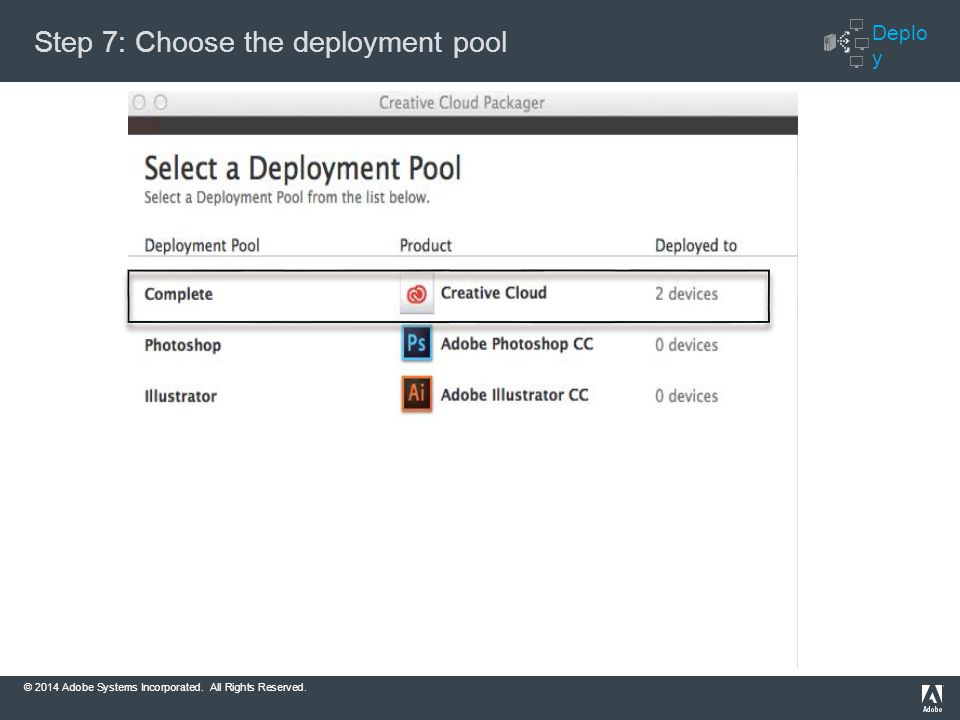This screenshot has height=720, width=960.
Task: Select the Illustrator deployment pool name
Action: [181, 396]
